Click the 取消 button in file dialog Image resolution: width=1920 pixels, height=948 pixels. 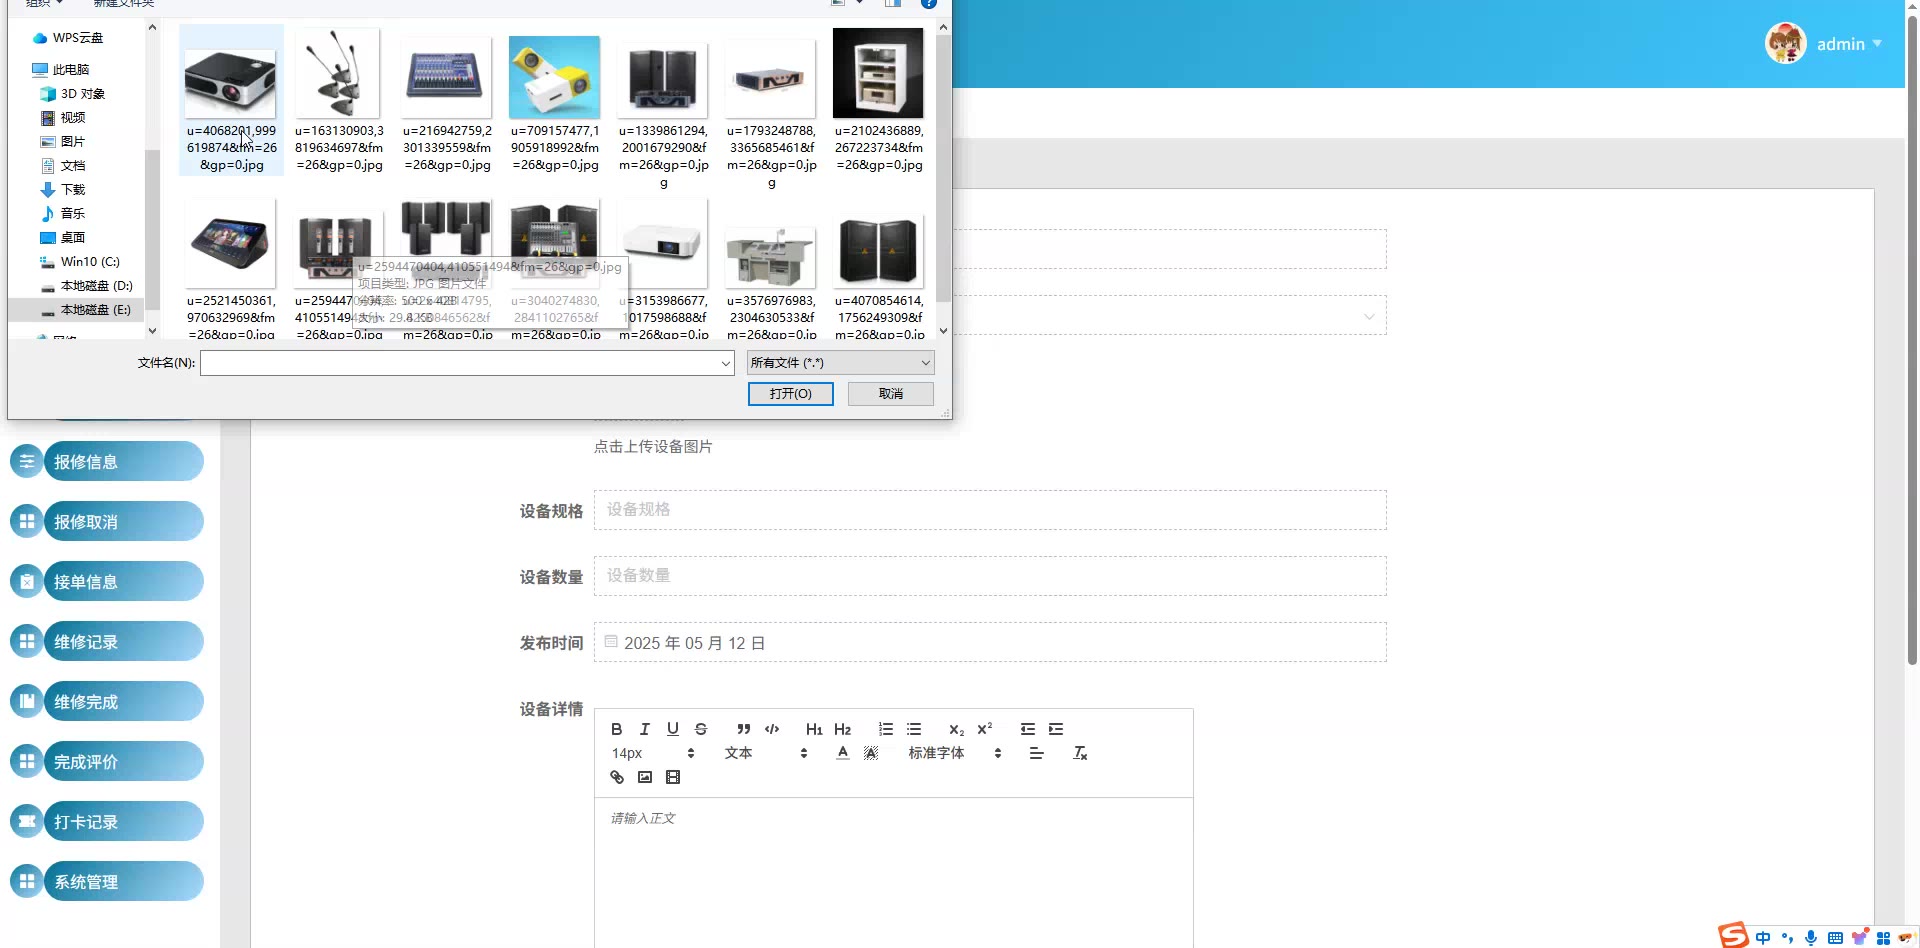click(891, 394)
